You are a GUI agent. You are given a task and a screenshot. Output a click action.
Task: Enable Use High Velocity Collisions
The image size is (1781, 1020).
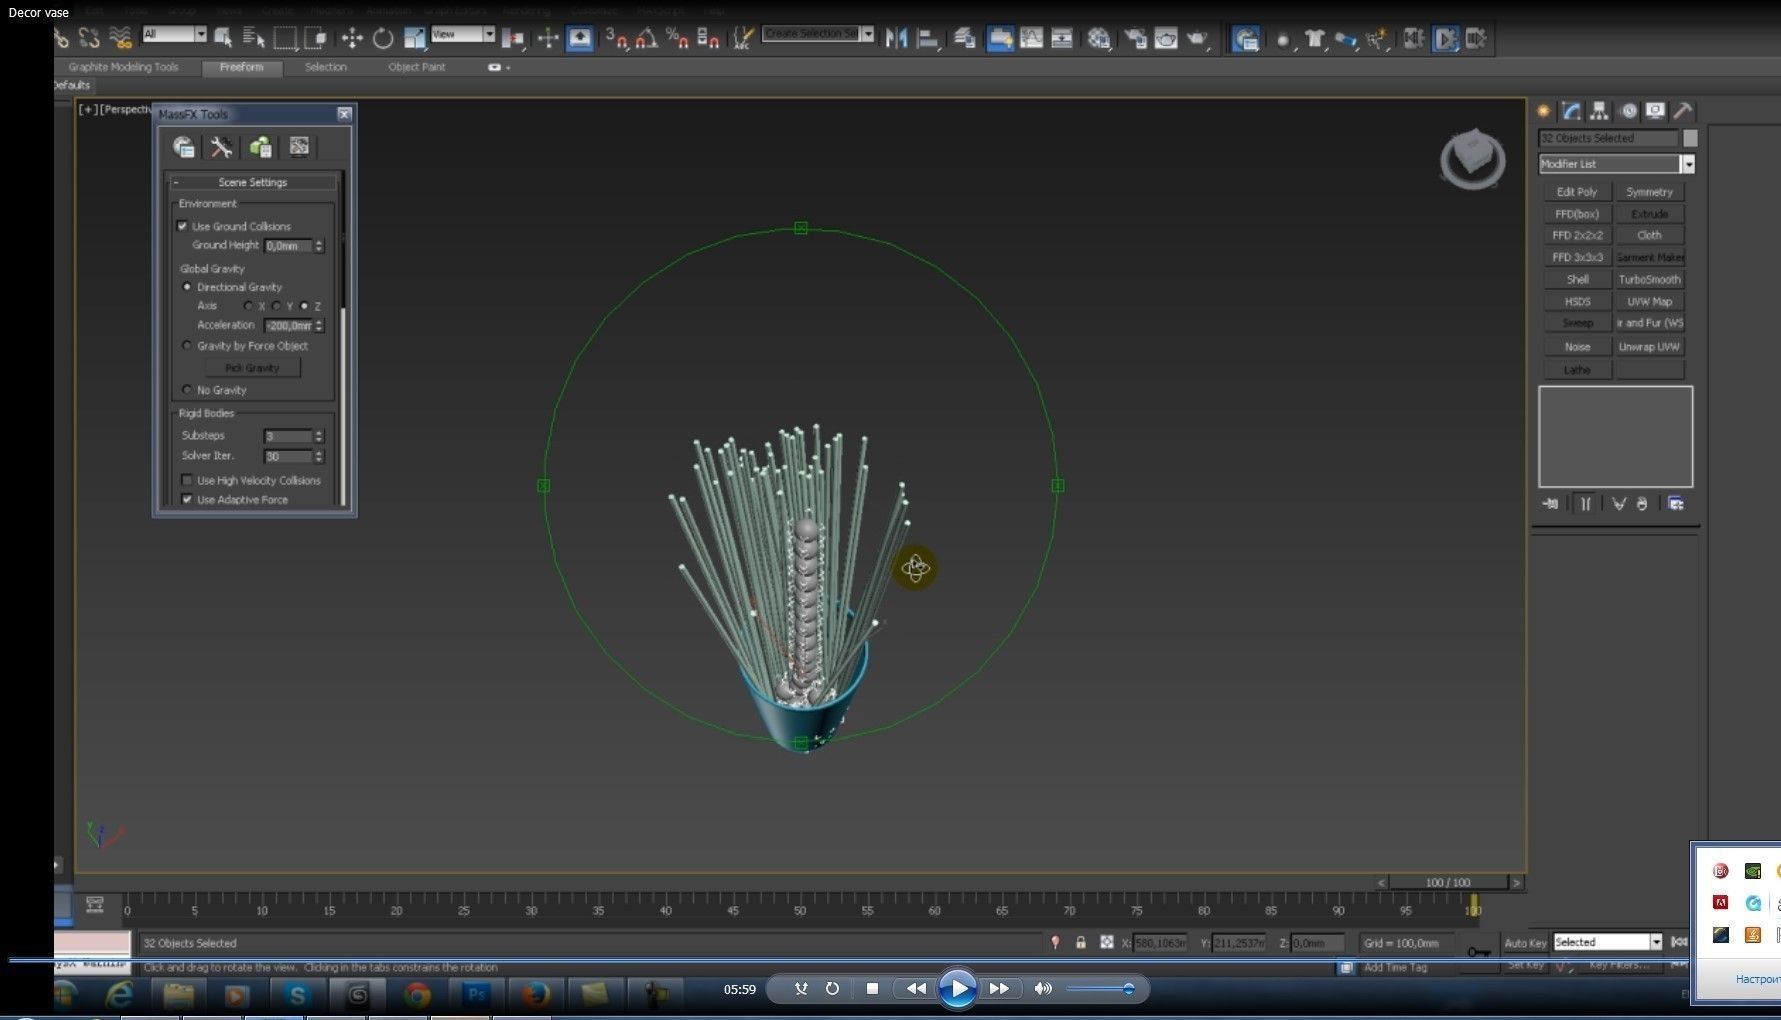pos(187,480)
